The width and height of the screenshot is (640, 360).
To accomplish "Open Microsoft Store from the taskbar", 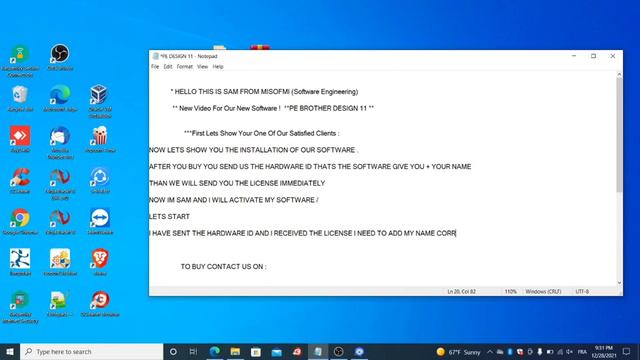I will pyautogui.click(x=256, y=351).
